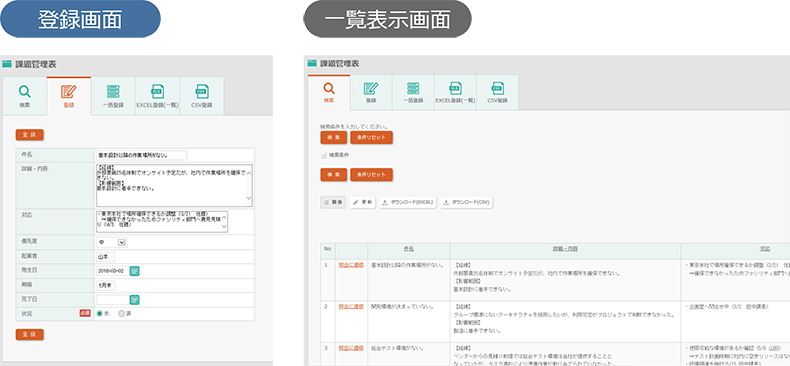Open the 照会に遷移 link for row 2
The width and height of the screenshot is (790, 366).
pos(351,306)
